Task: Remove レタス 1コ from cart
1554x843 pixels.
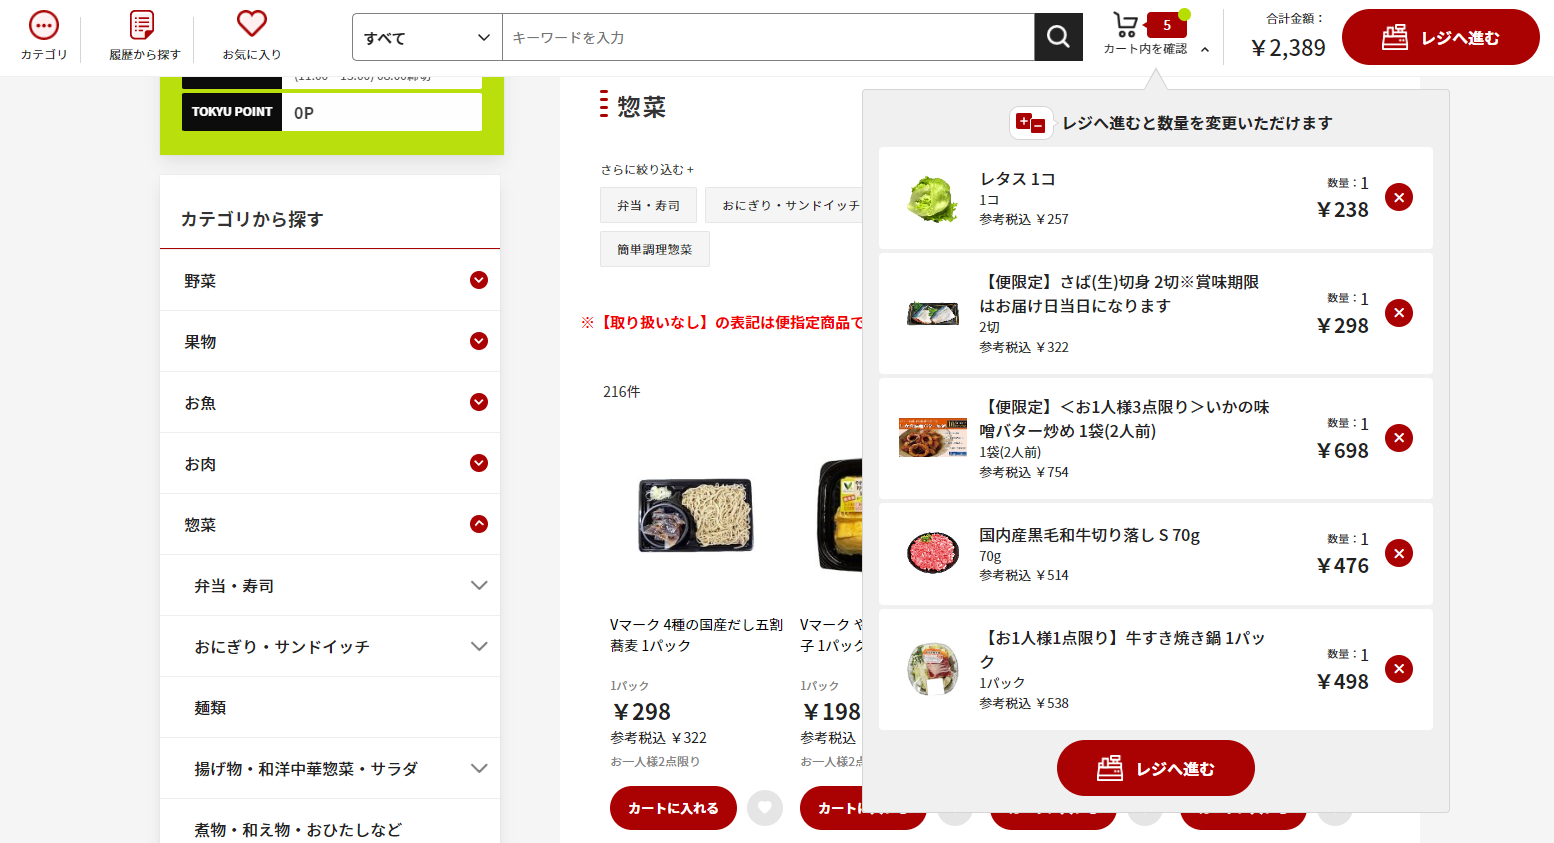Action: coord(1398,198)
